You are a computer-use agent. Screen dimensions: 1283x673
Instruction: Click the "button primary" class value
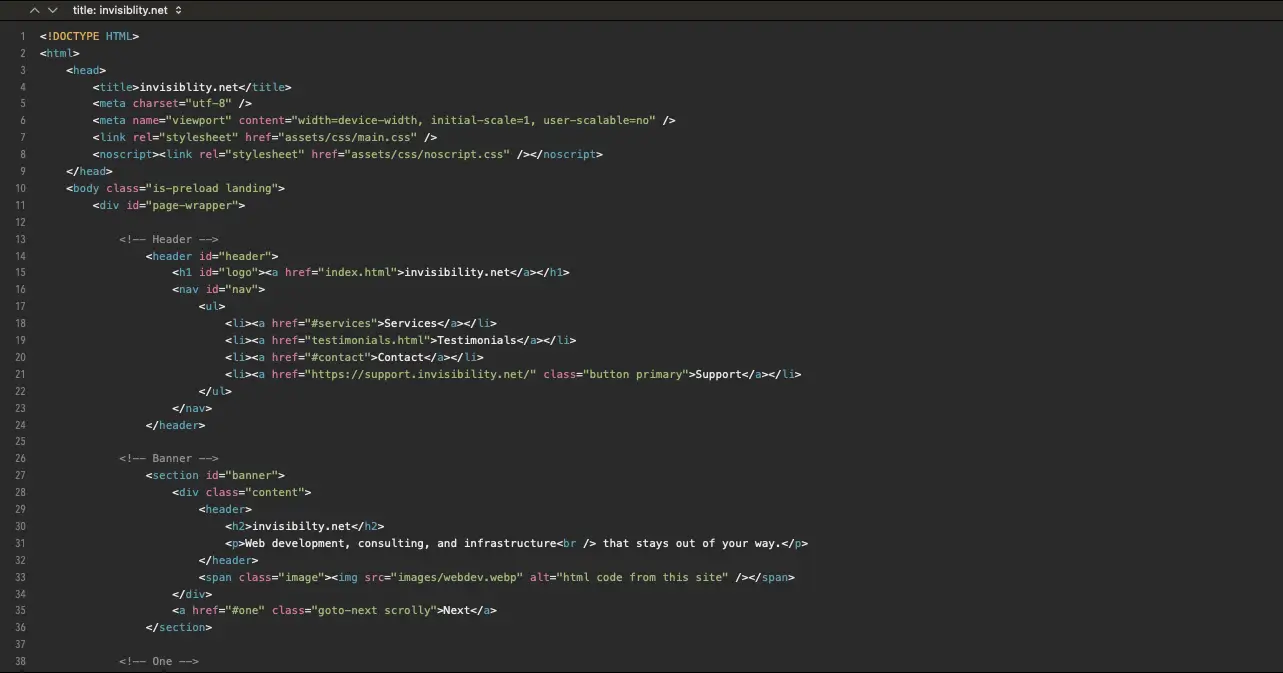coord(636,374)
